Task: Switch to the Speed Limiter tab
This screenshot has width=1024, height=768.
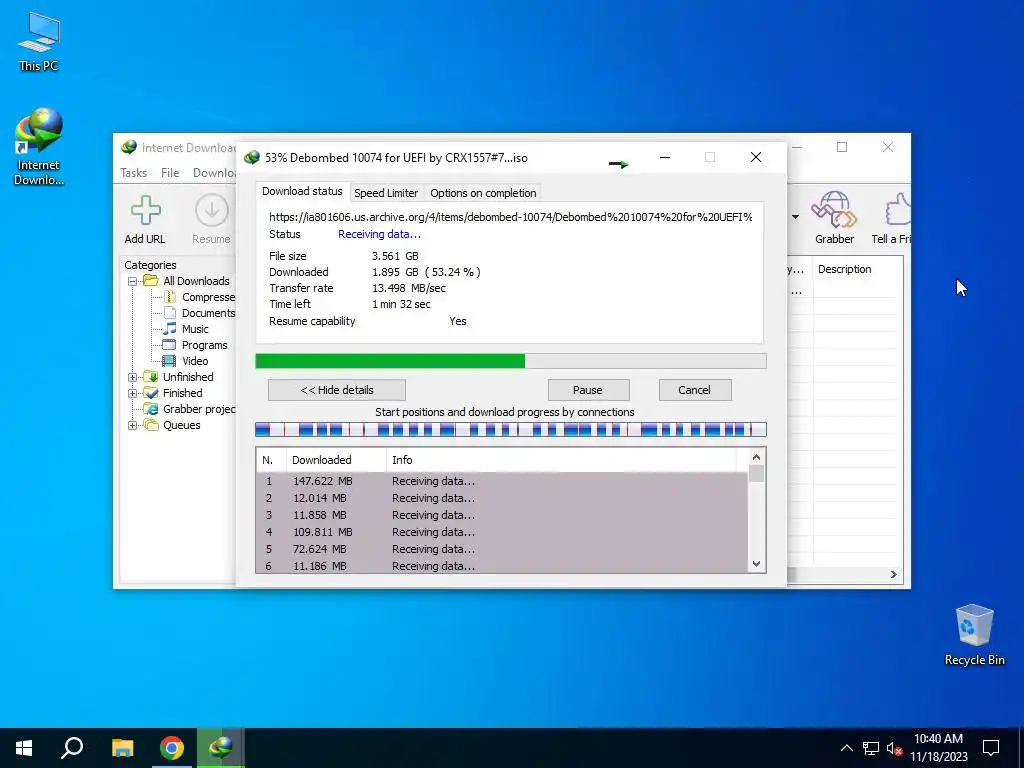Action: coord(386,193)
